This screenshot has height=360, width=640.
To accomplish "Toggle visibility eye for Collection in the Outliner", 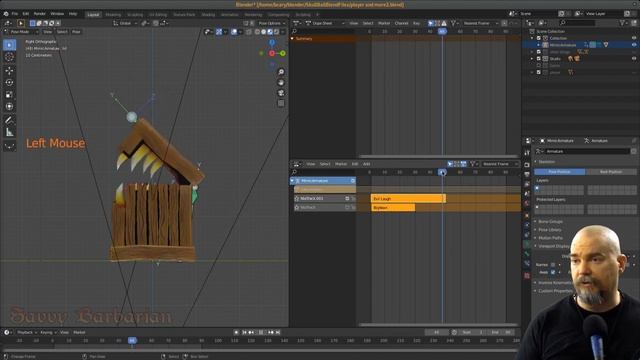I will click(634, 38).
